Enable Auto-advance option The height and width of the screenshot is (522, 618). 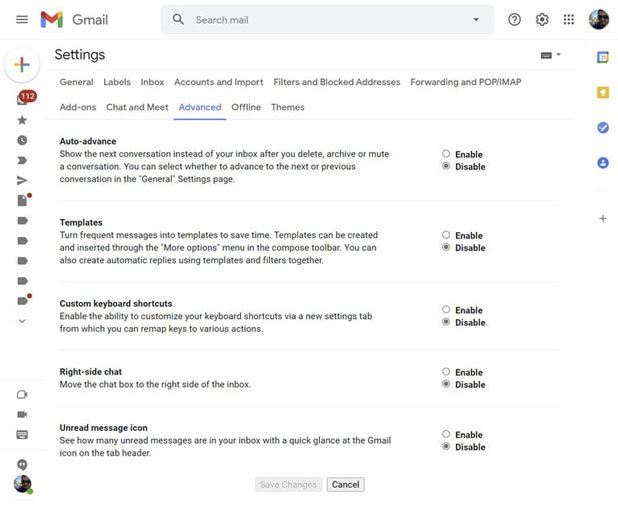pos(446,154)
